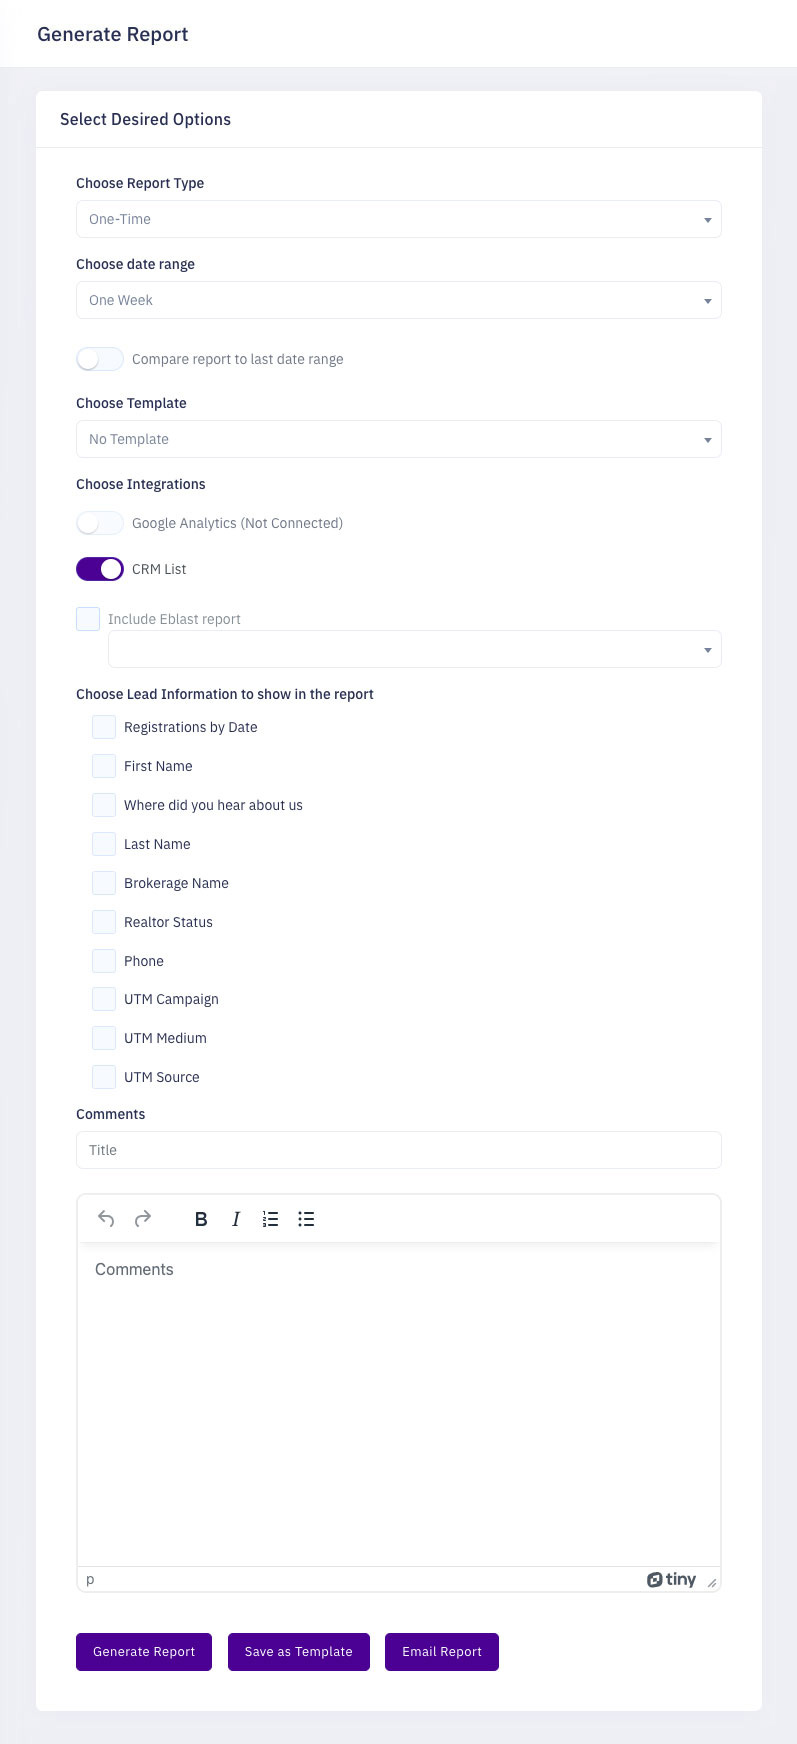This screenshot has height=1744, width=797.
Task: Insert a numbered list in editor
Action: coord(270,1219)
